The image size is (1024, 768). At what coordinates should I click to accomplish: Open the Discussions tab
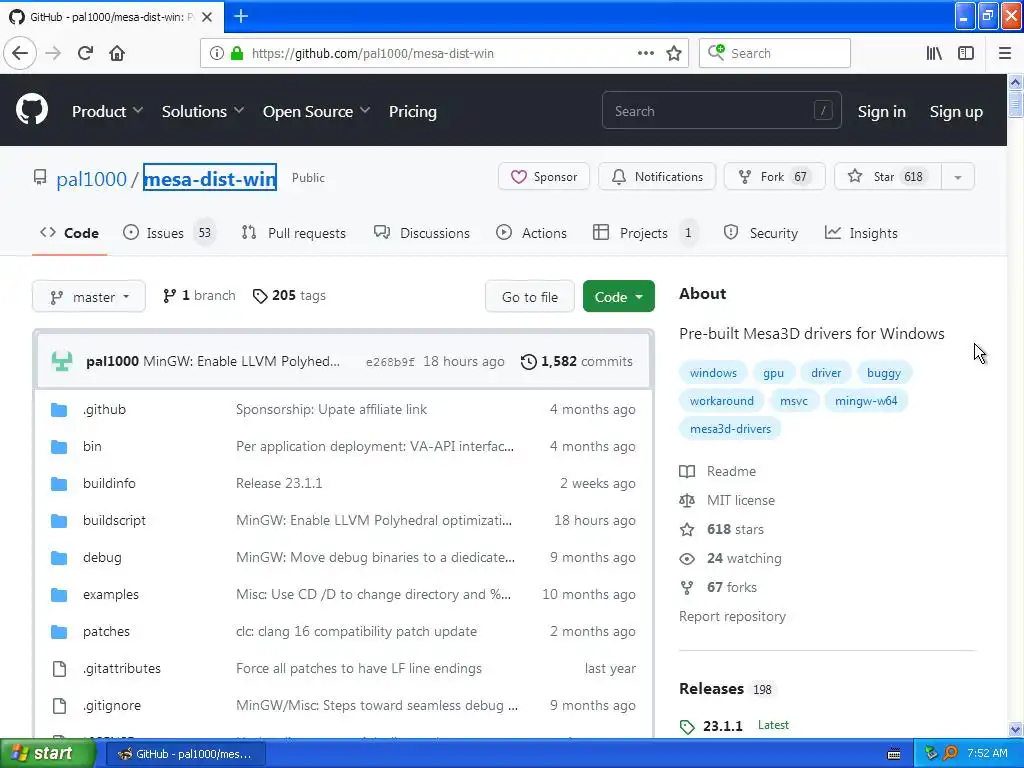(x=422, y=233)
